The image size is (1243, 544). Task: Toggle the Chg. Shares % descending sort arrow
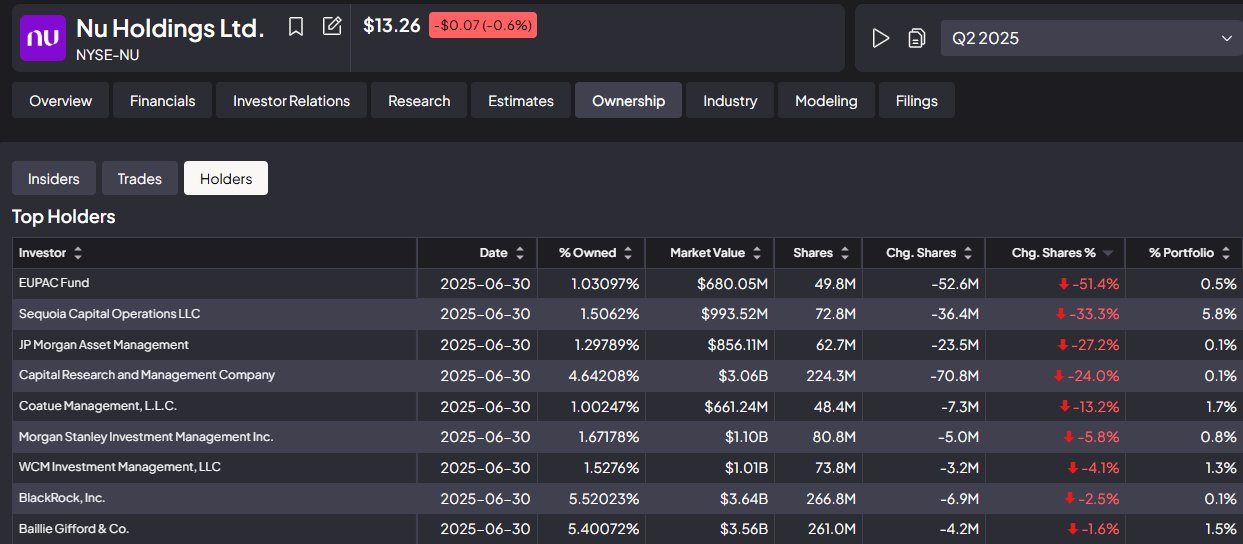[x=1107, y=253]
